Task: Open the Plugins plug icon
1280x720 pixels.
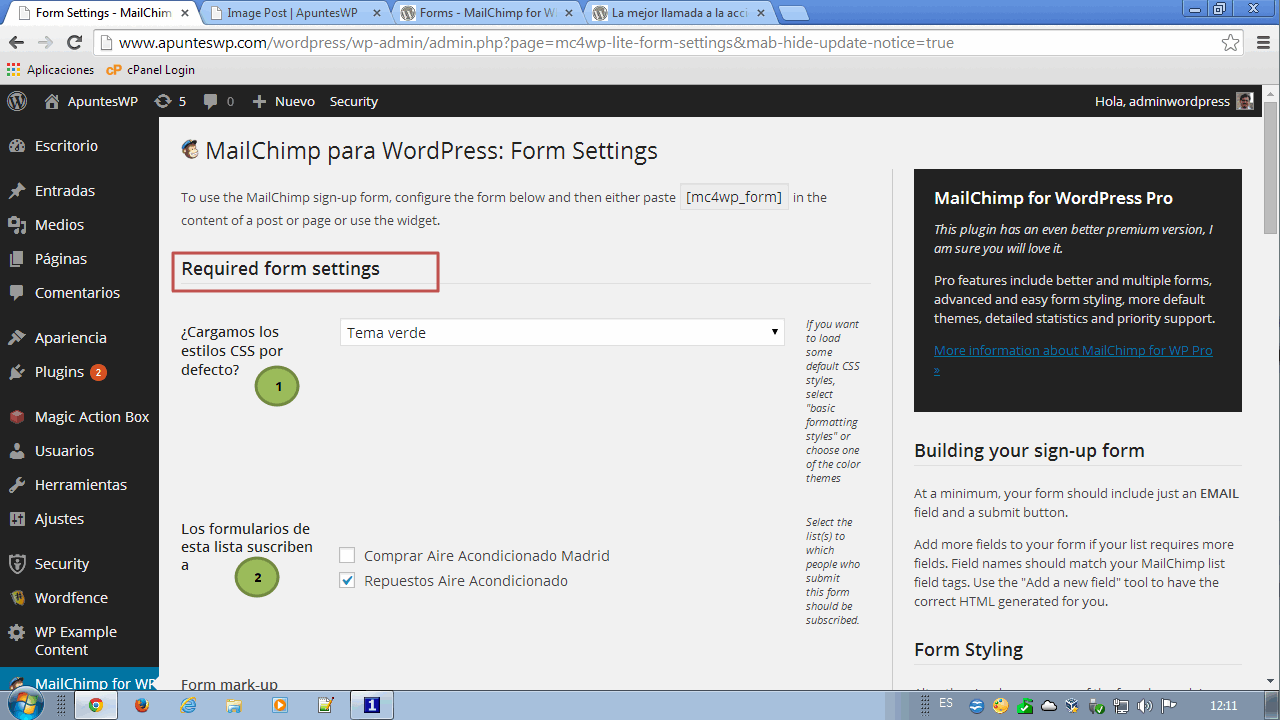Action: 17,372
